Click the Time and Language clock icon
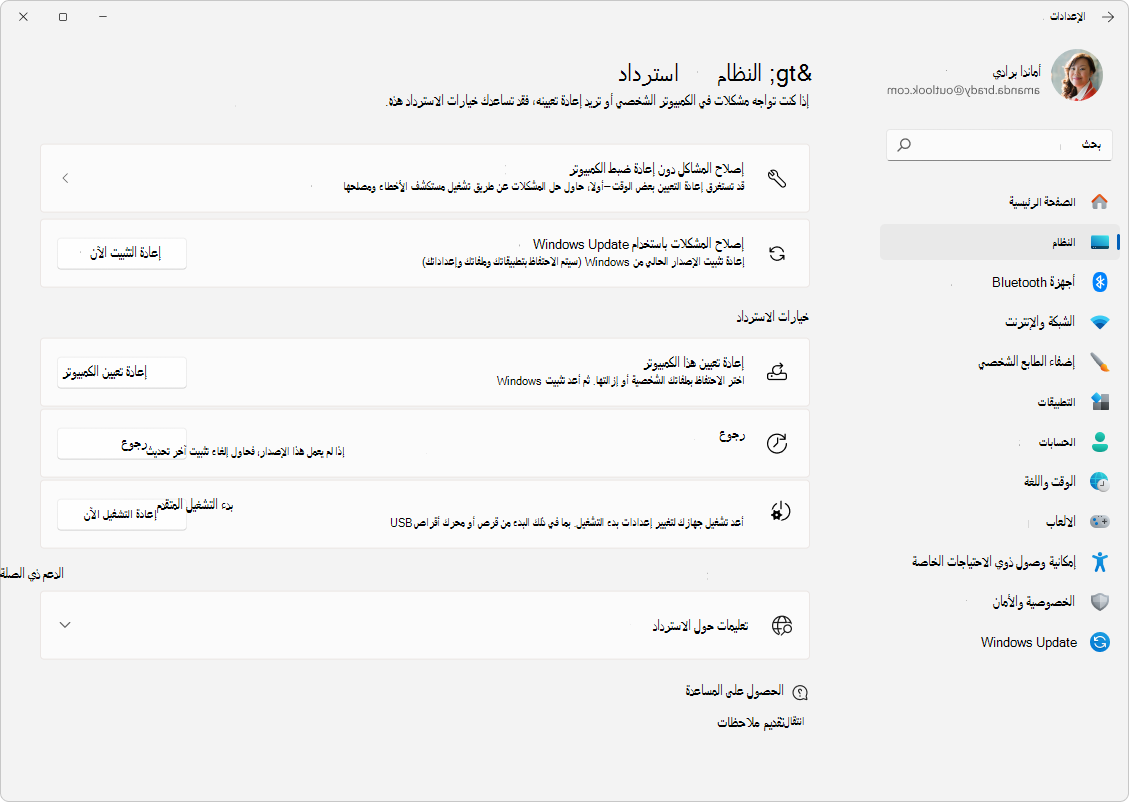 point(1100,482)
